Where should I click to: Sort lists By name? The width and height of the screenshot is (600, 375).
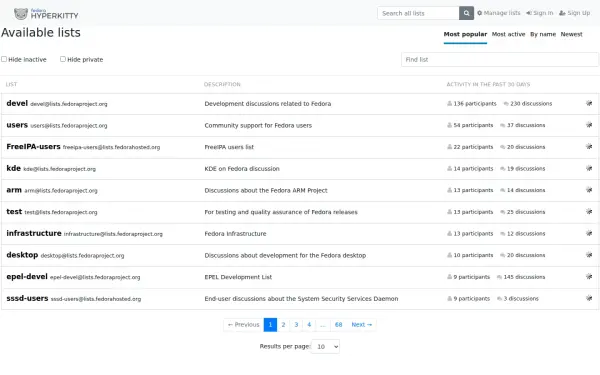pyautogui.click(x=543, y=34)
